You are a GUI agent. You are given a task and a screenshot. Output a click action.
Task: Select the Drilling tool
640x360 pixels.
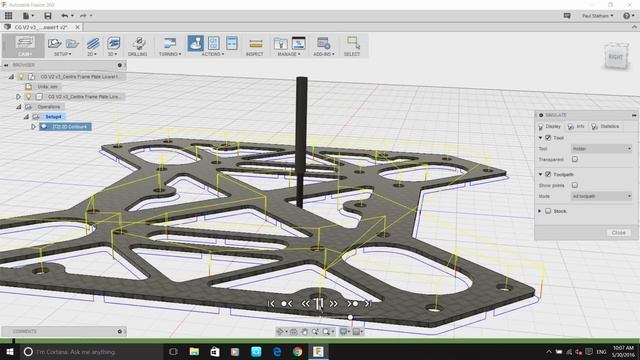pyautogui.click(x=138, y=46)
